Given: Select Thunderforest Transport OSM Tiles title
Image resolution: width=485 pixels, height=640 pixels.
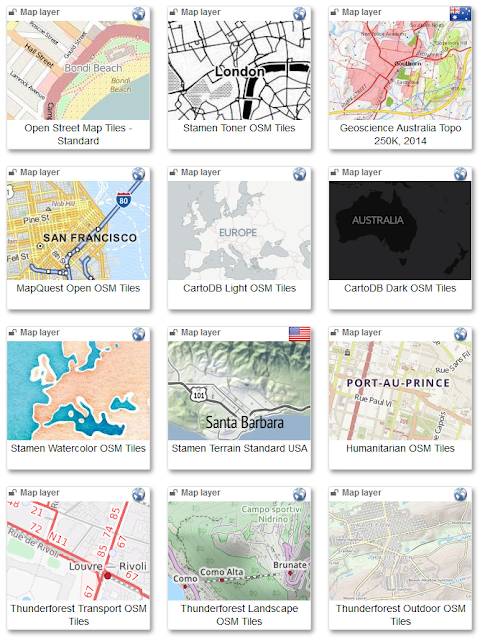Looking at the screenshot, I should tap(78, 615).
